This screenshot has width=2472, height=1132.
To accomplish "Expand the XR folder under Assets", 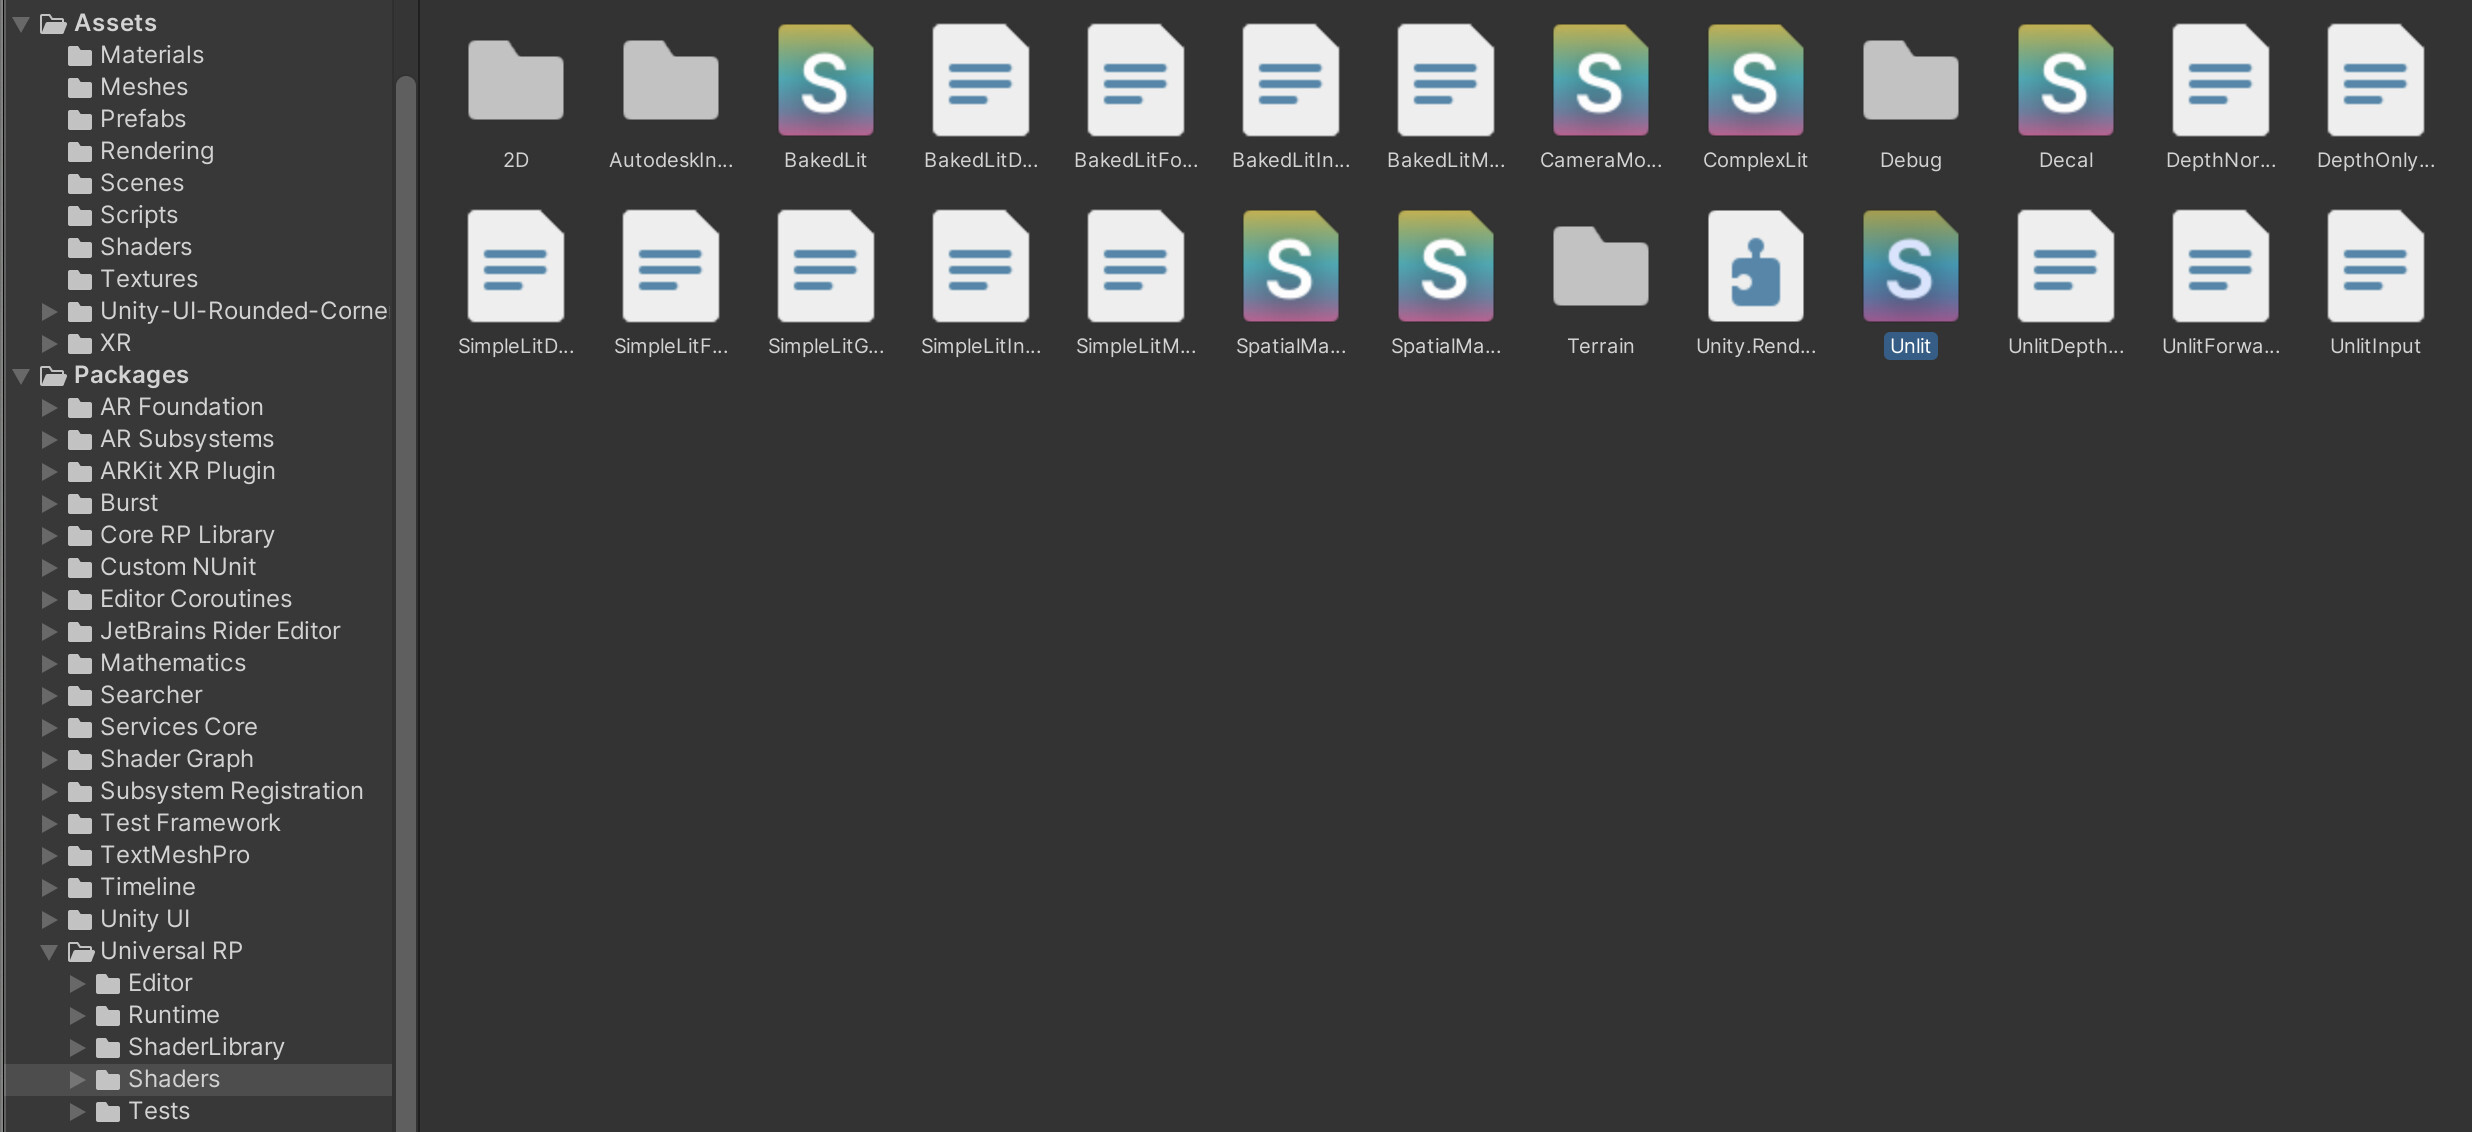I will click(49, 343).
